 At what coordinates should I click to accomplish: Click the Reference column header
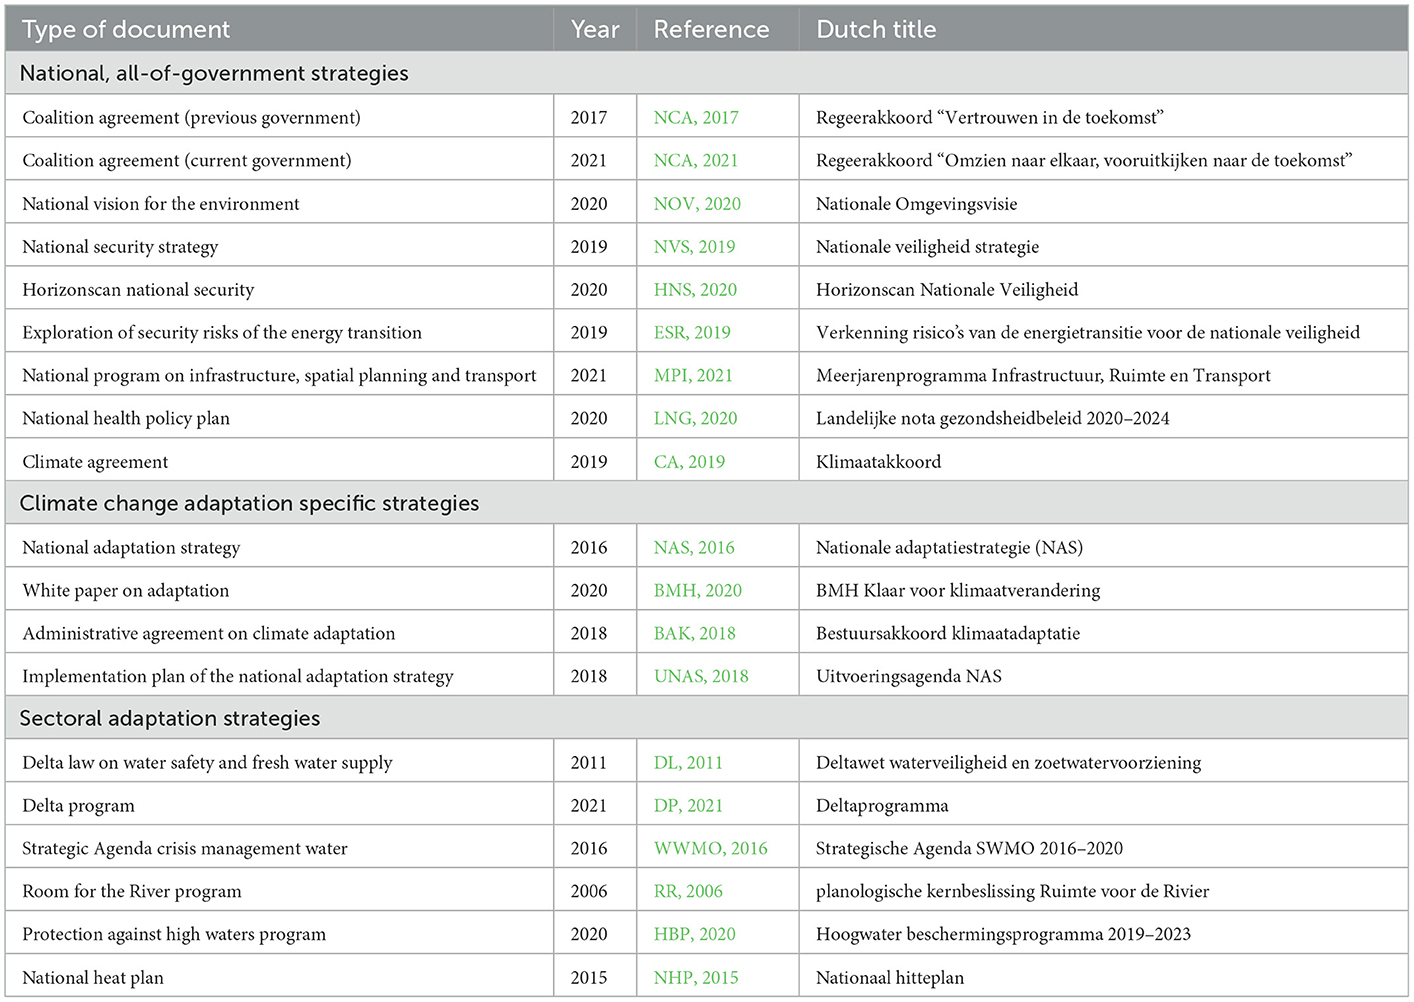pyautogui.click(x=711, y=30)
